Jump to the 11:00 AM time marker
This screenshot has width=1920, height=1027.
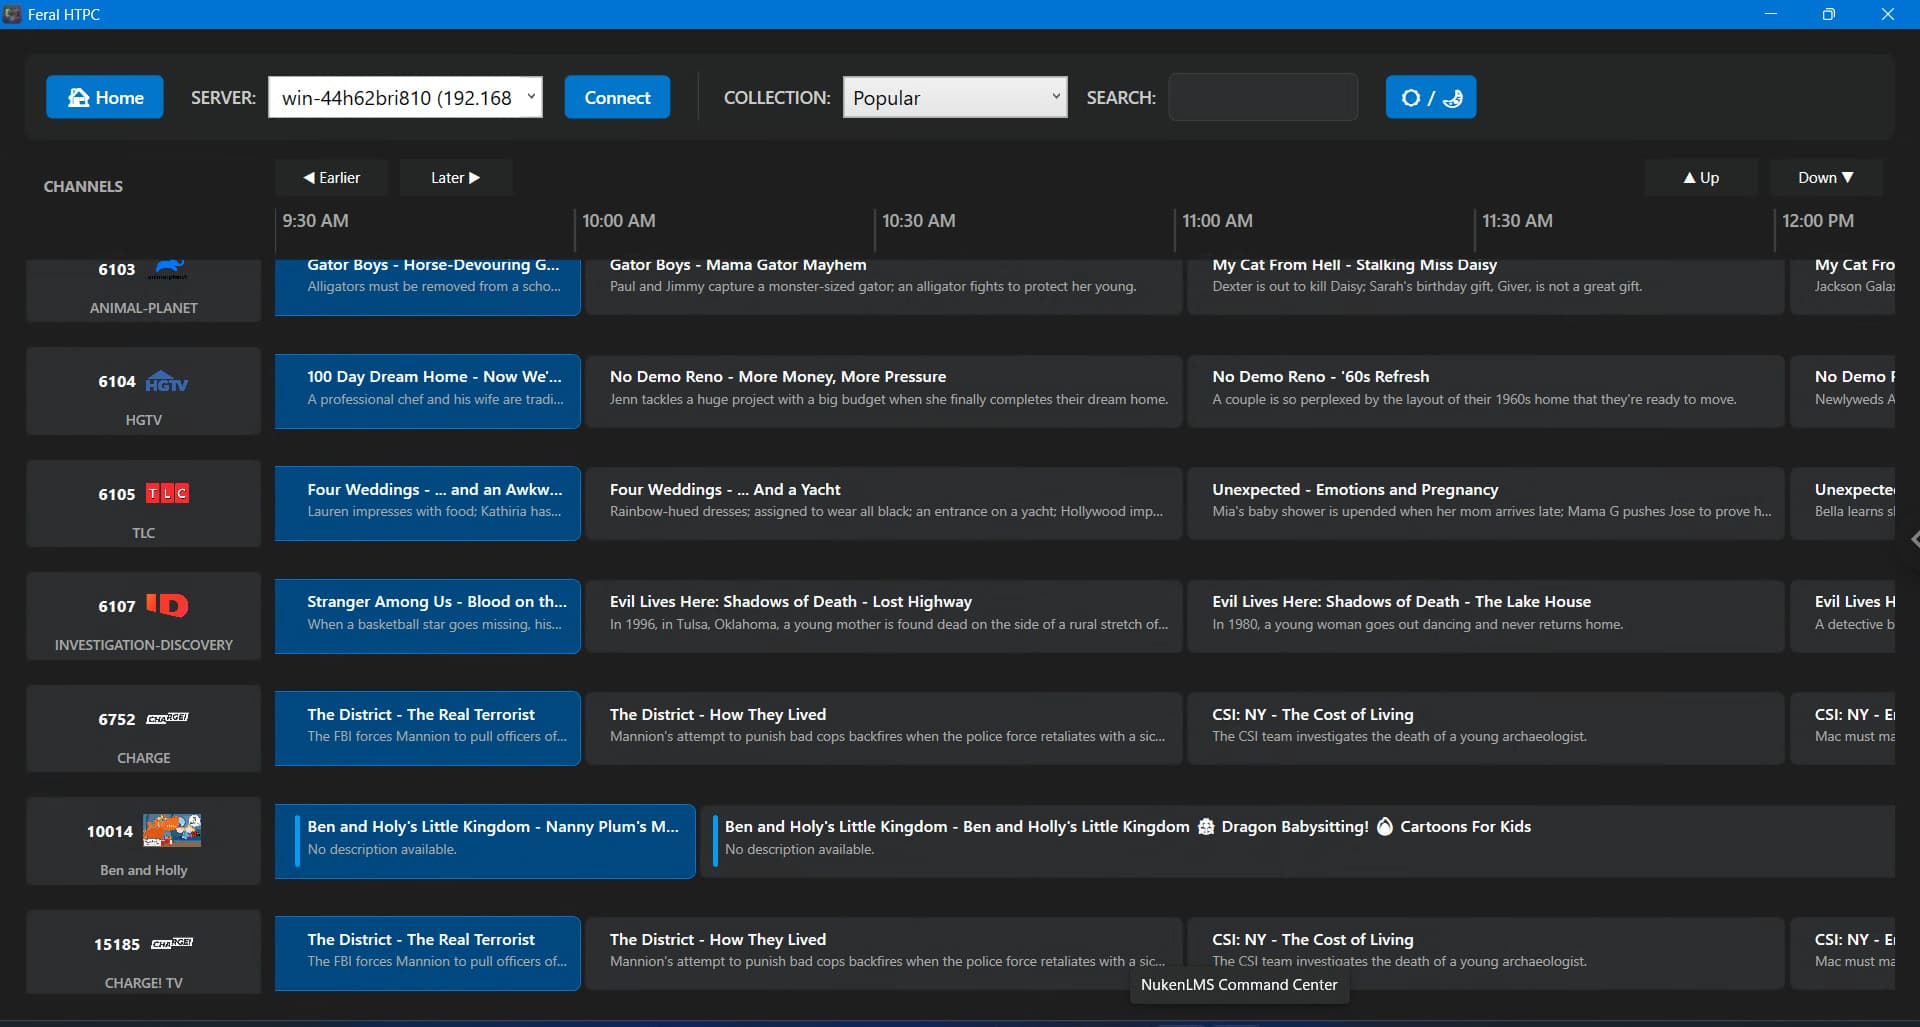(x=1217, y=221)
